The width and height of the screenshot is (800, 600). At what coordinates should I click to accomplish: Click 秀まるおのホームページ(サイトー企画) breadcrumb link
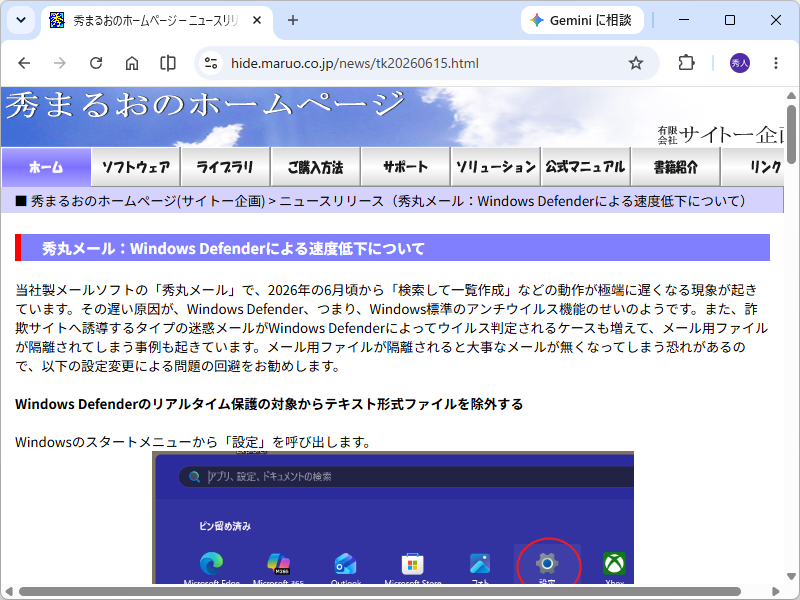click(148, 201)
